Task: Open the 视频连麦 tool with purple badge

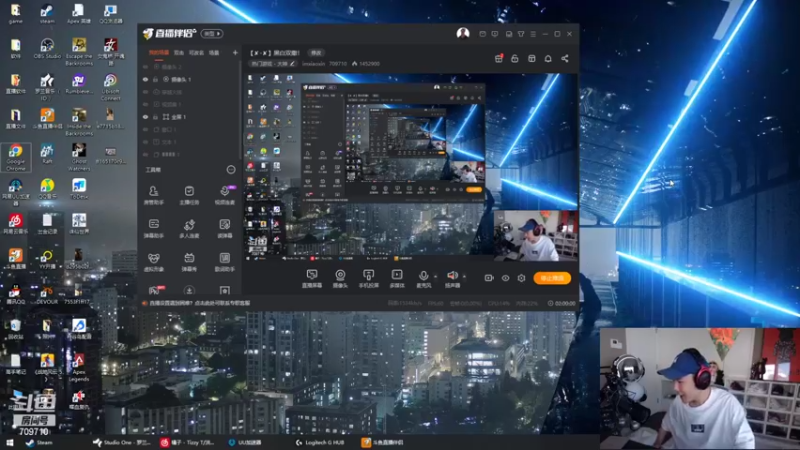Action: coord(224,195)
